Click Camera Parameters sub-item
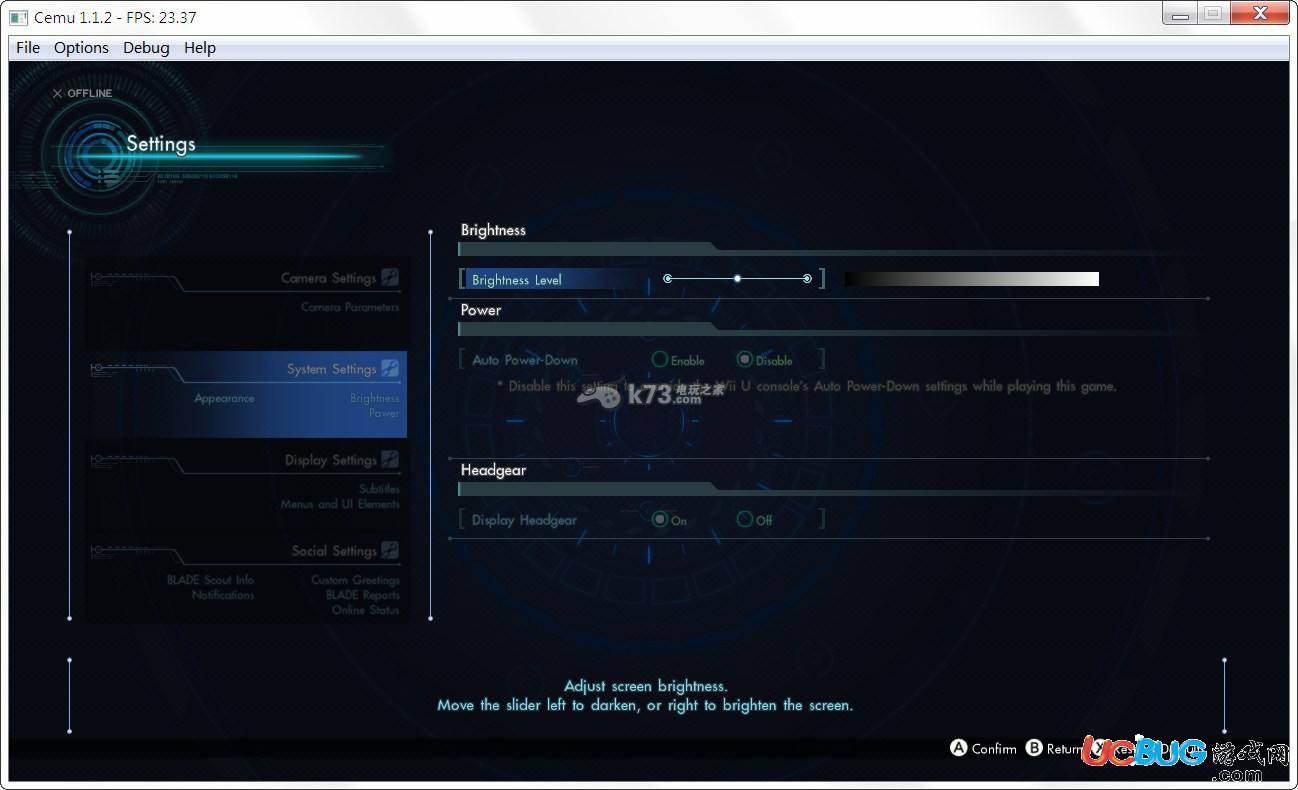 tap(350, 307)
